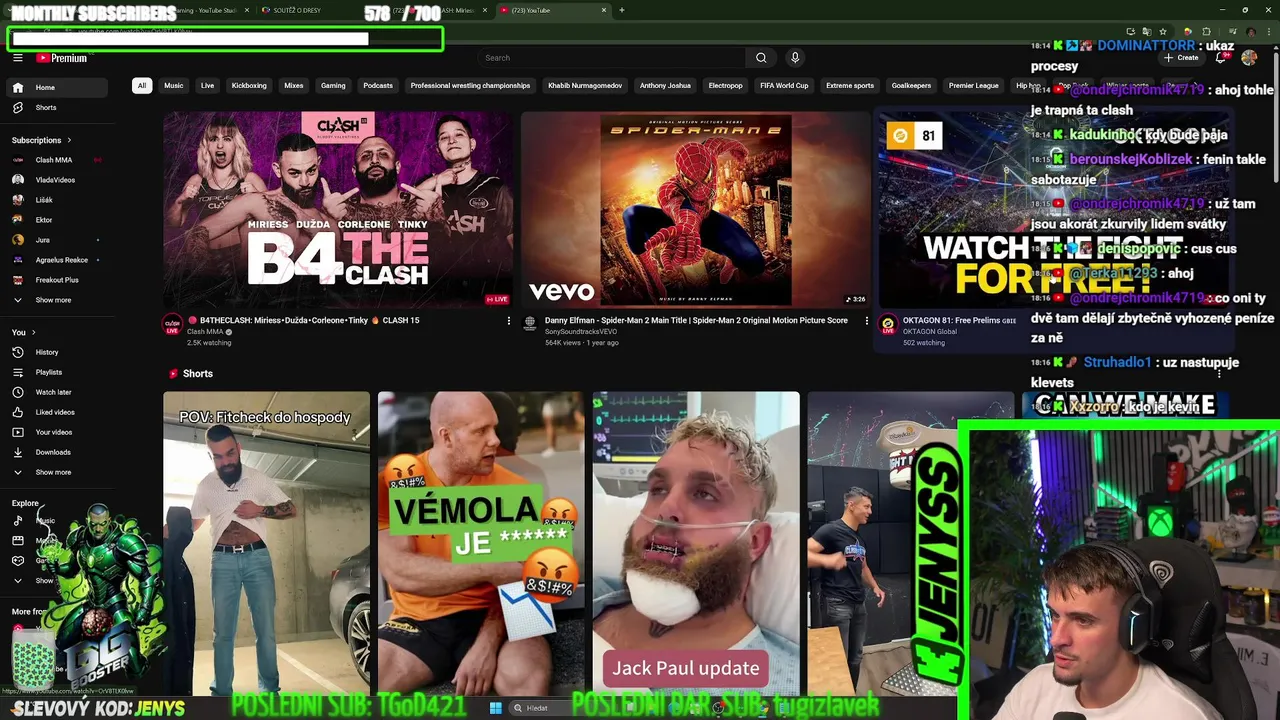
Task: Click in the YouTube search field
Action: tap(610, 58)
